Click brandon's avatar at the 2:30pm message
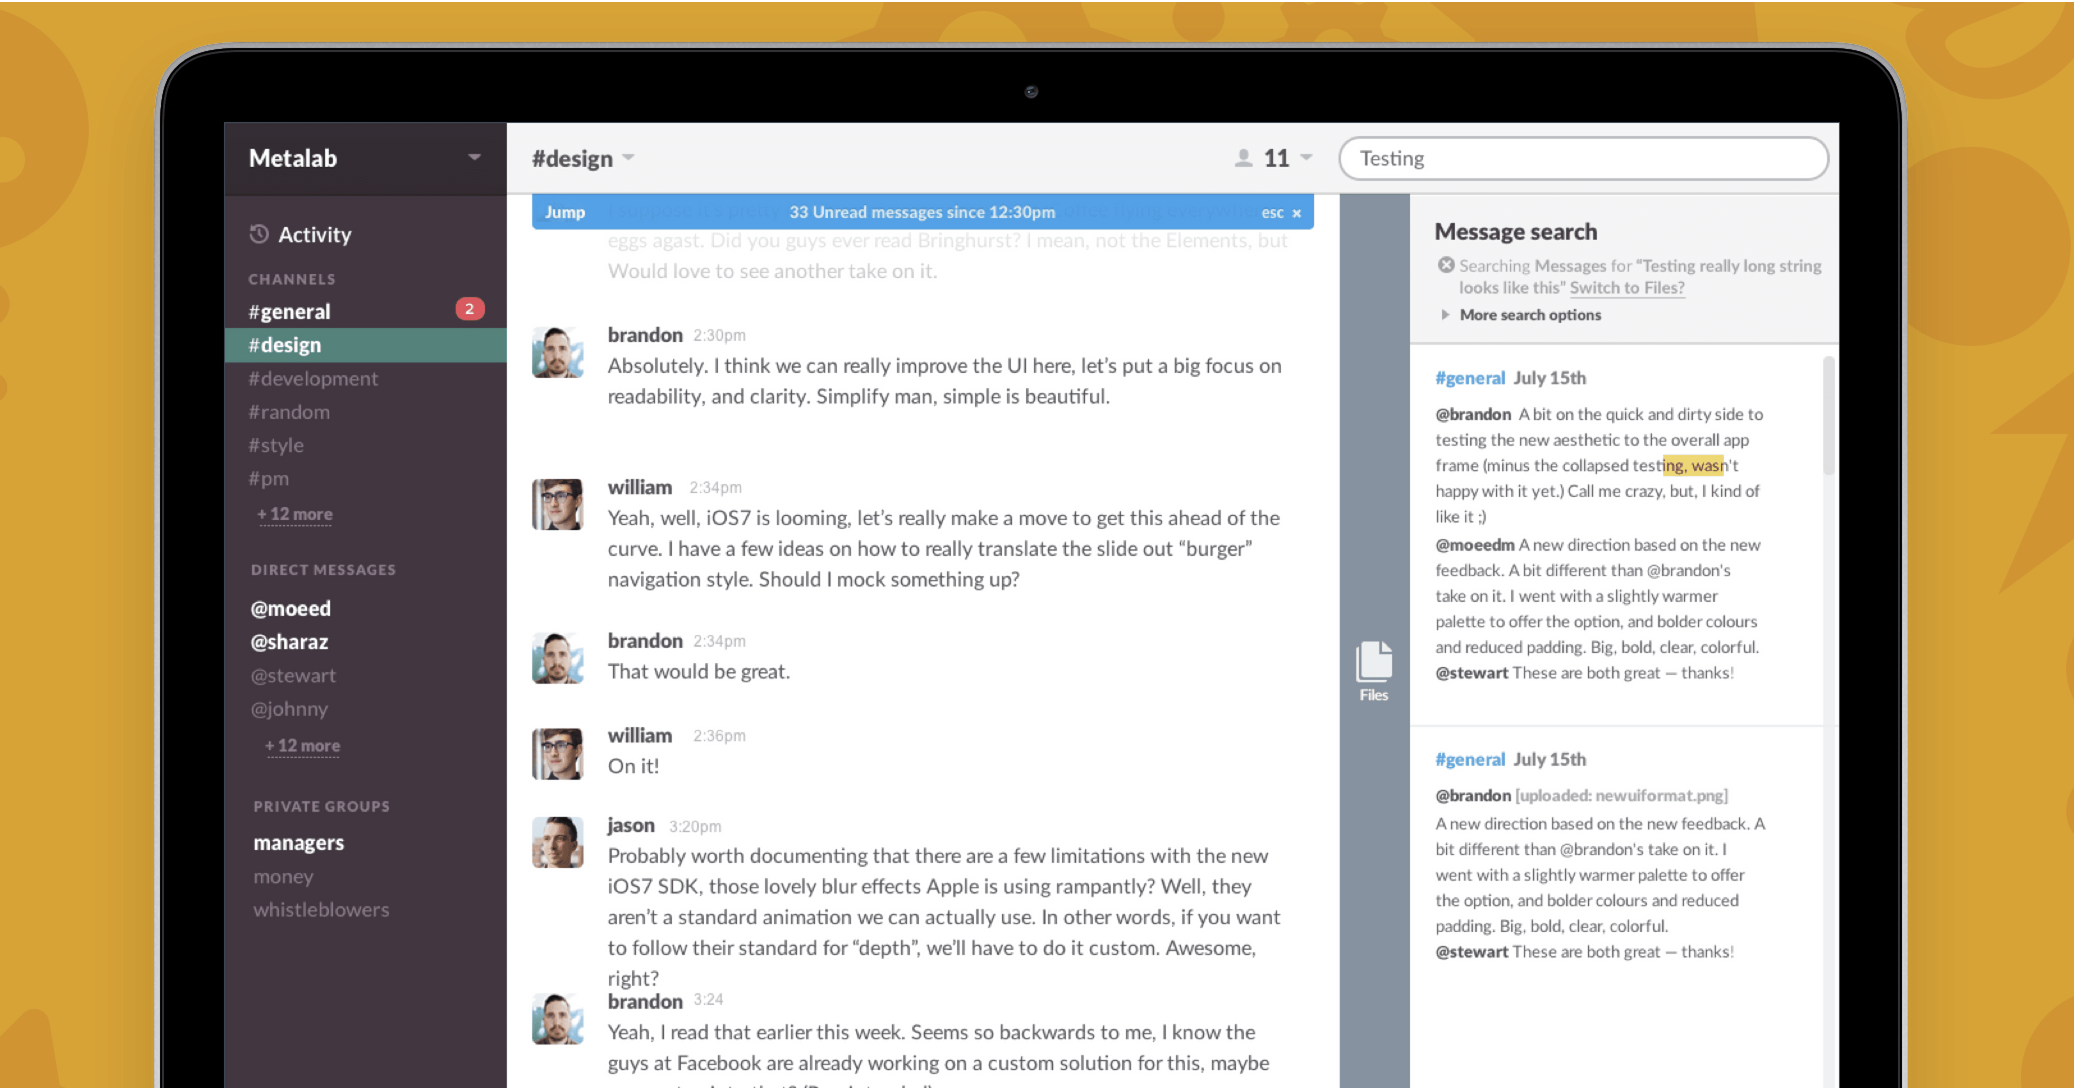This screenshot has width=2074, height=1088. pos(557,352)
